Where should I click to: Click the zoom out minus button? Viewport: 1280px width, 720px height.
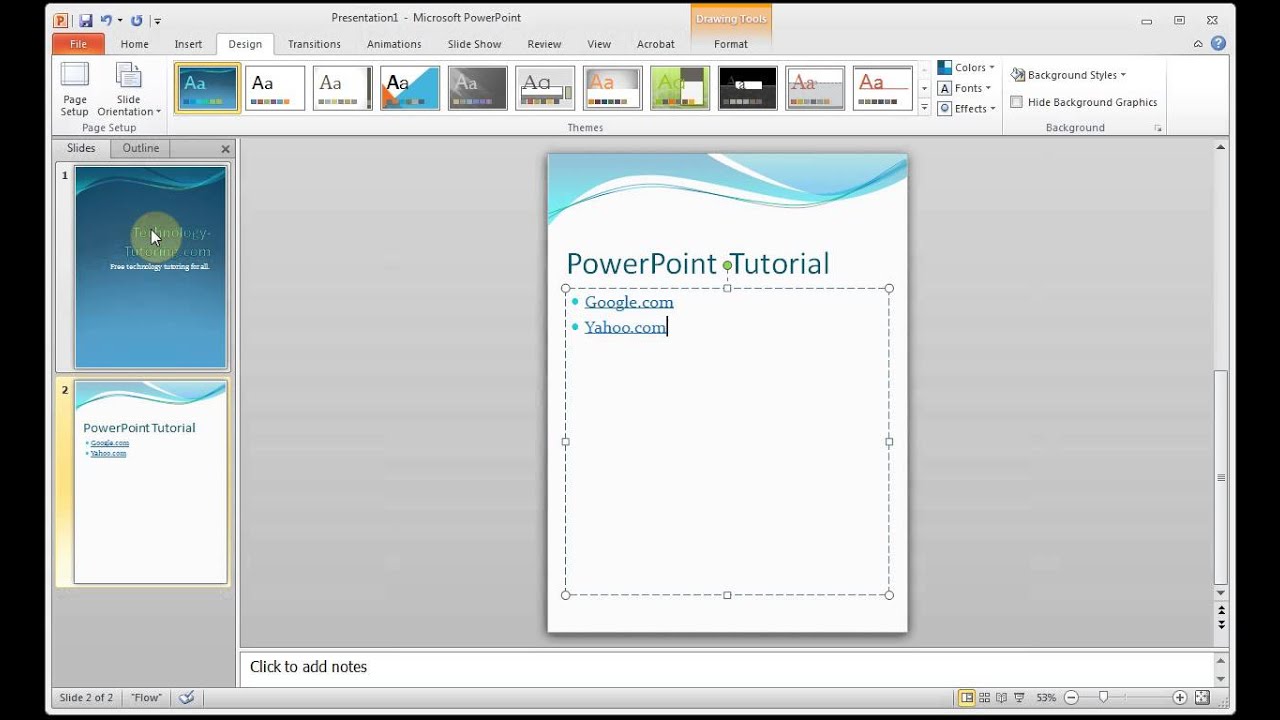click(1071, 698)
